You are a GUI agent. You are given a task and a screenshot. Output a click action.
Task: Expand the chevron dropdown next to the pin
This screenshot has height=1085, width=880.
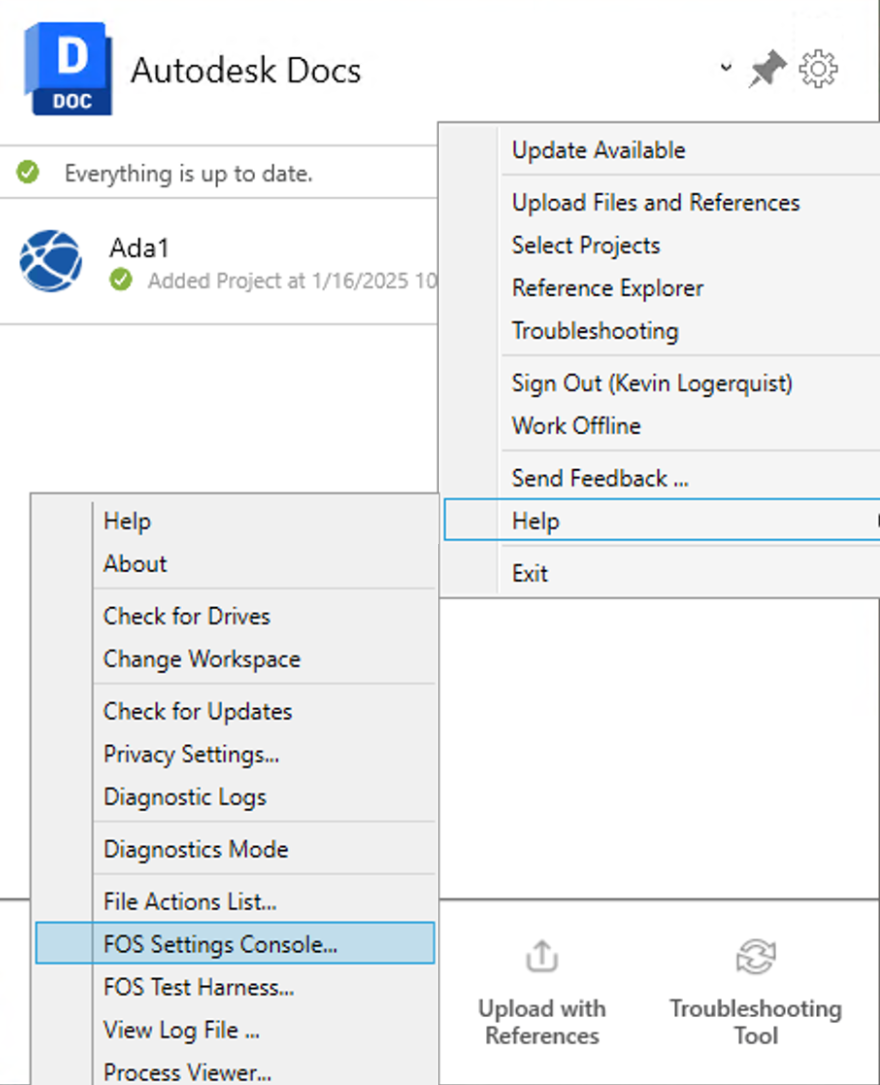725,69
